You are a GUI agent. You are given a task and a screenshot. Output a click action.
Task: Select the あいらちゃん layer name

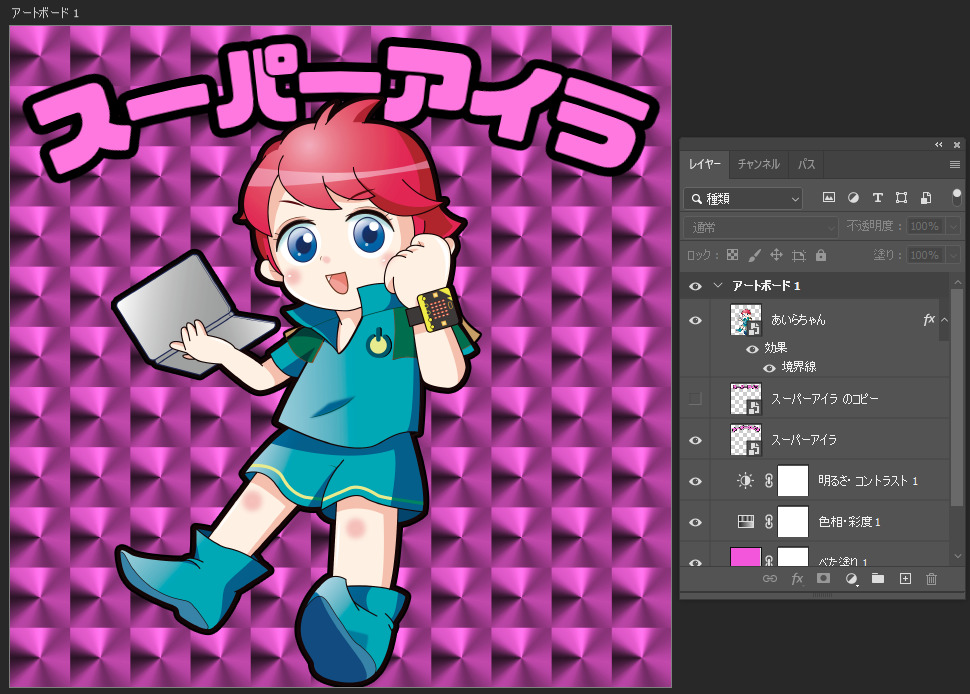pos(798,320)
